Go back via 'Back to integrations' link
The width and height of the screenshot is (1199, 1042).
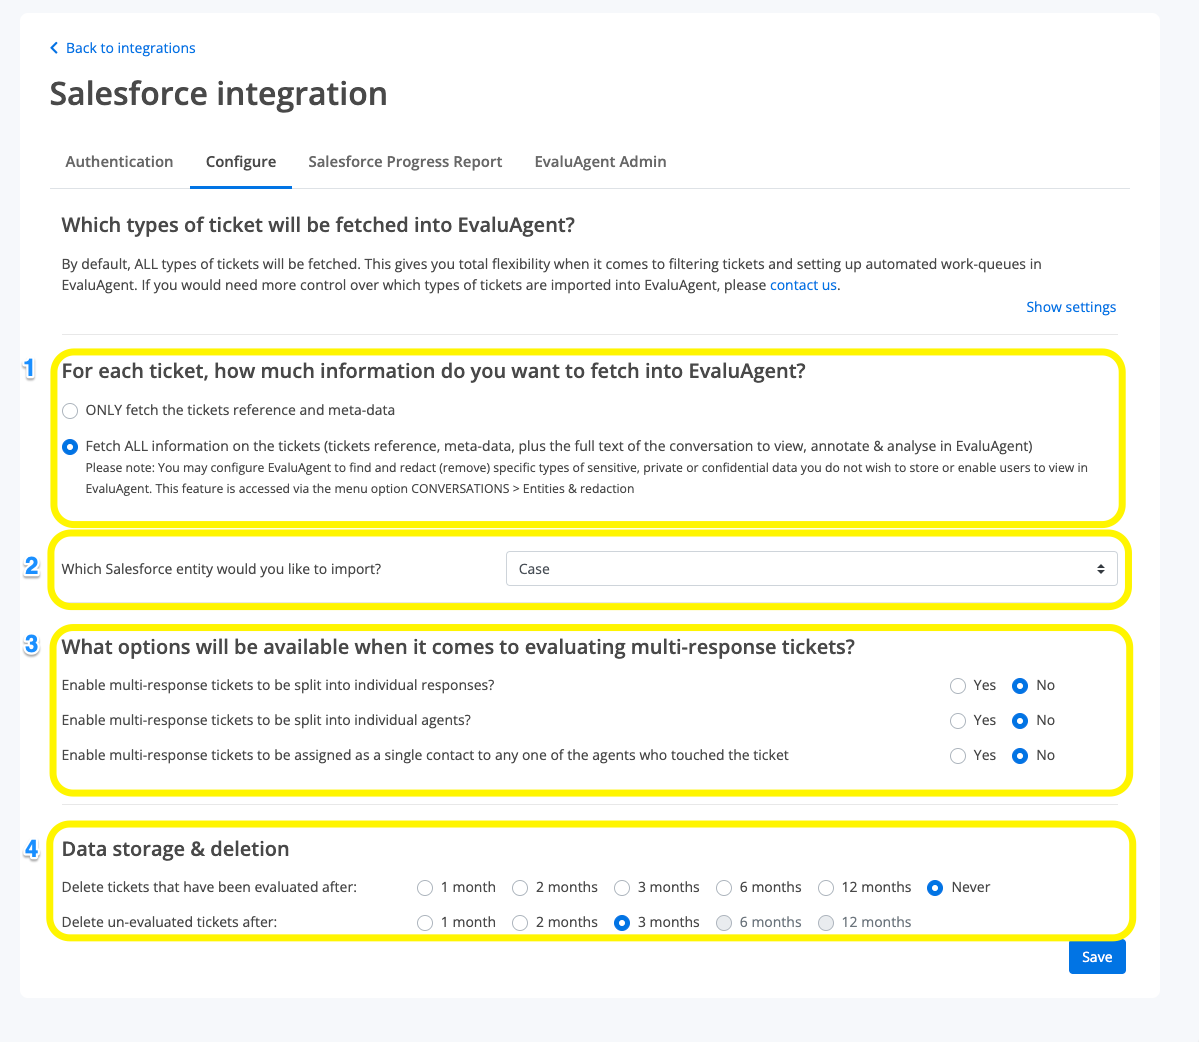(x=130, y=48)
